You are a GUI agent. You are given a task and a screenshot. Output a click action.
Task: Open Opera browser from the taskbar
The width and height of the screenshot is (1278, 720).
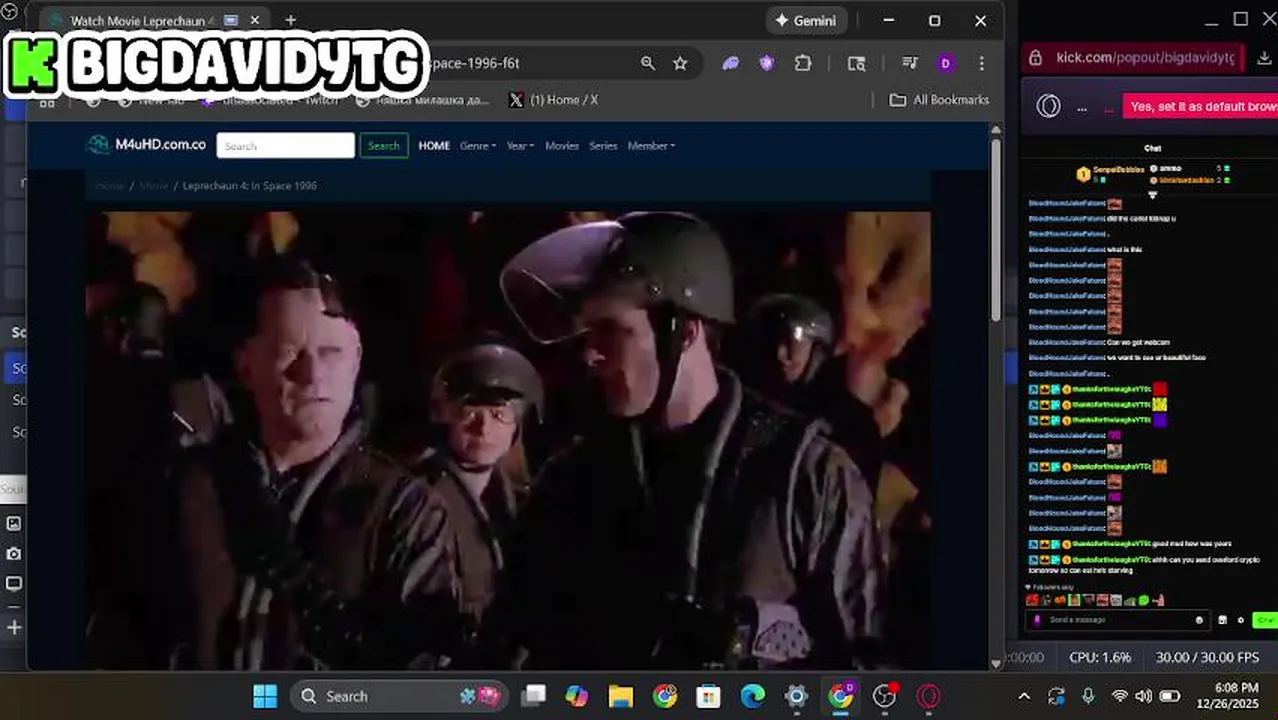point(929,696)
